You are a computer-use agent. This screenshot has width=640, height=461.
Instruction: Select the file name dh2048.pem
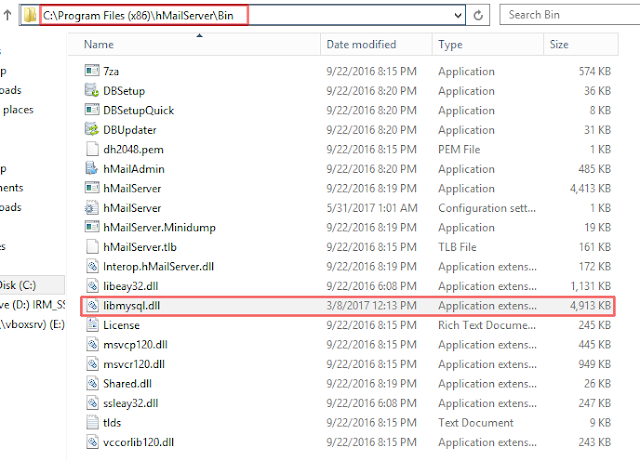(133, 149)
